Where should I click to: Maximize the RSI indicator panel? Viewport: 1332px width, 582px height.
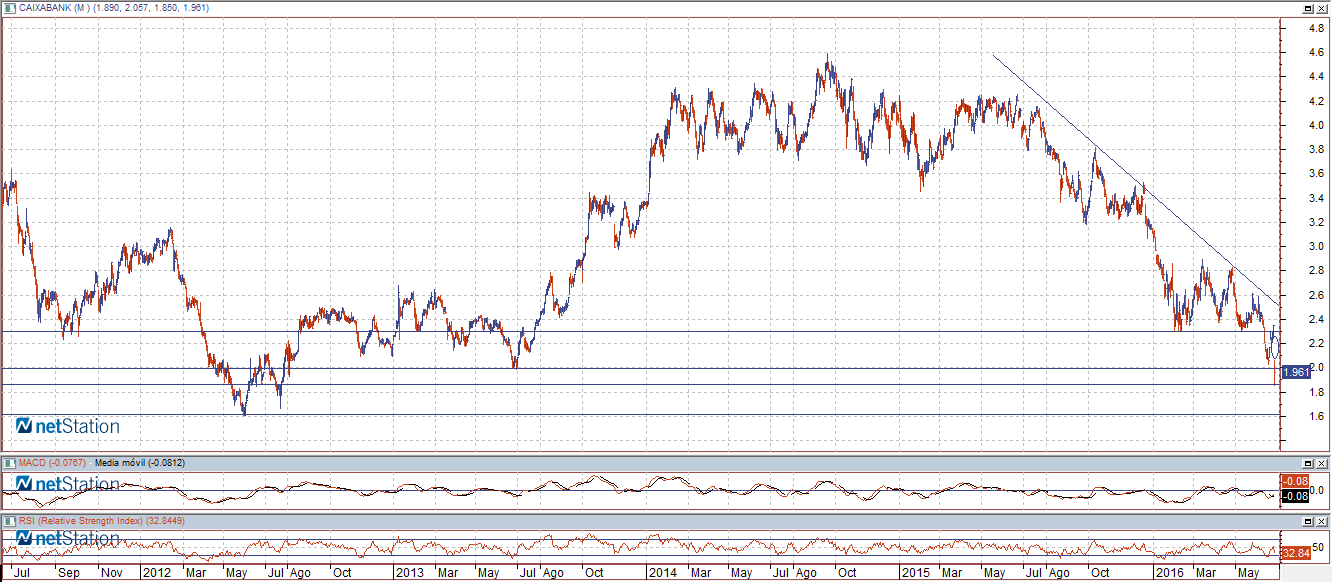[1307, 521]
